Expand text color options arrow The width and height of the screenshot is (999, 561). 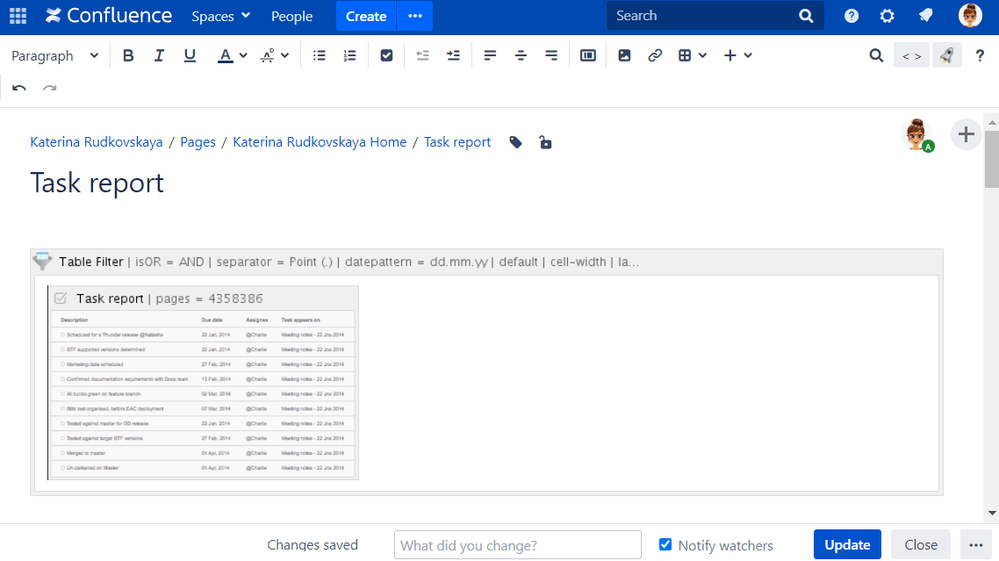tap(243, 56)
